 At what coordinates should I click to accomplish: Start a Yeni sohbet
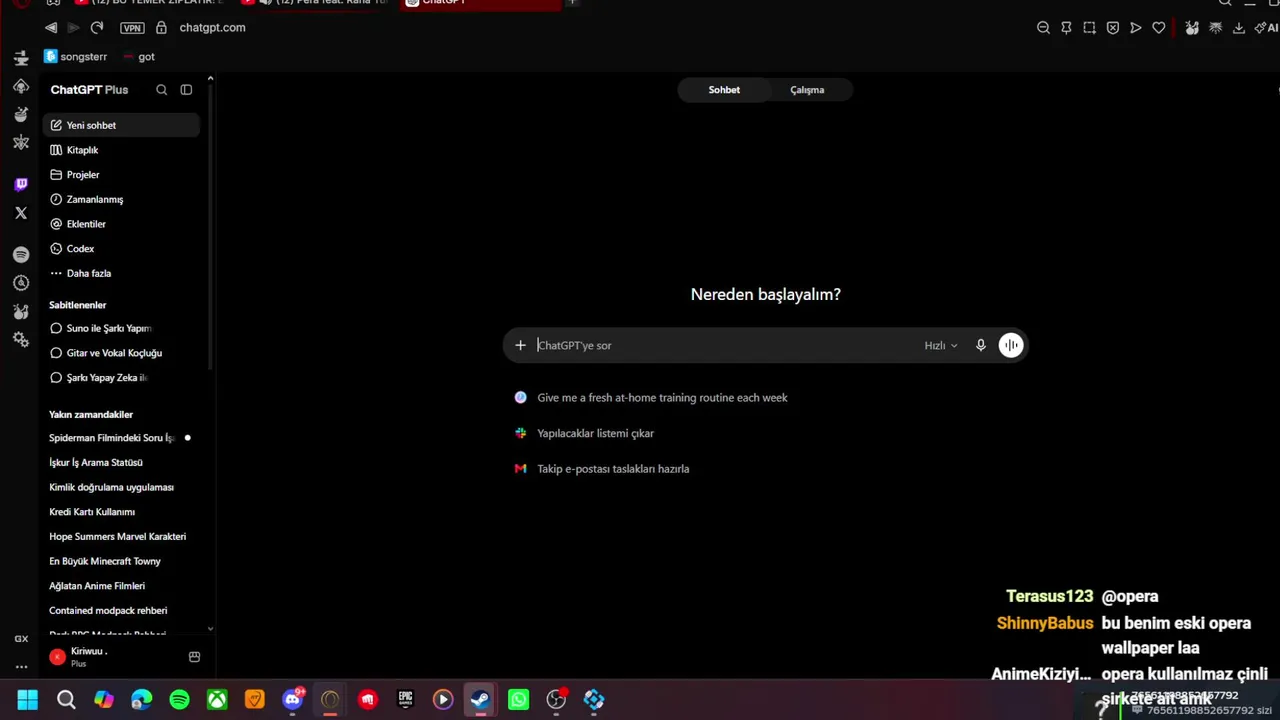tap(122, 125)
